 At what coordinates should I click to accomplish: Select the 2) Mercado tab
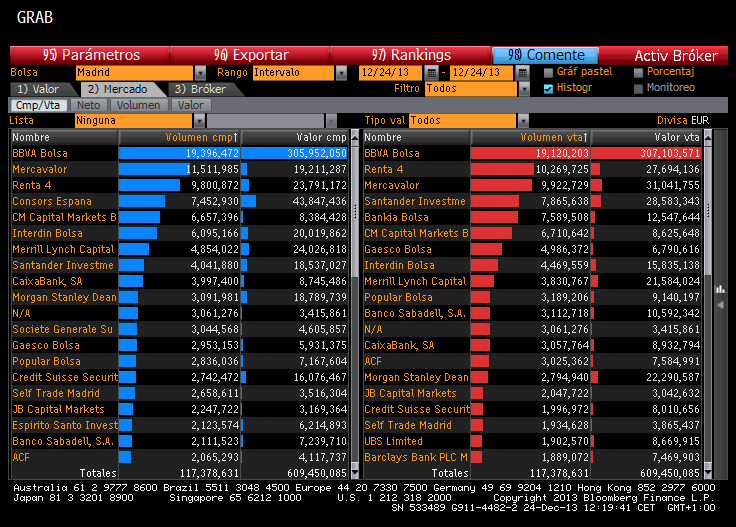pyautogui.click(x=120, y=89)
